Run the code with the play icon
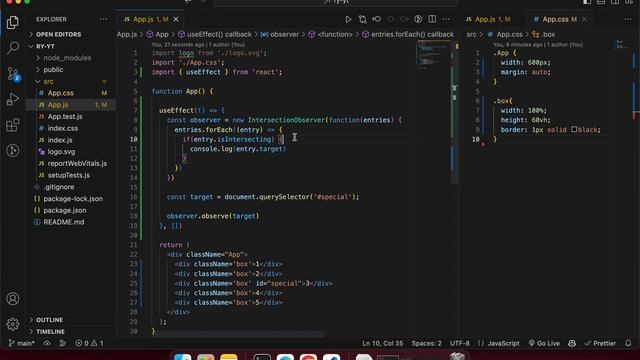640x360 pixels. (348, 19)
